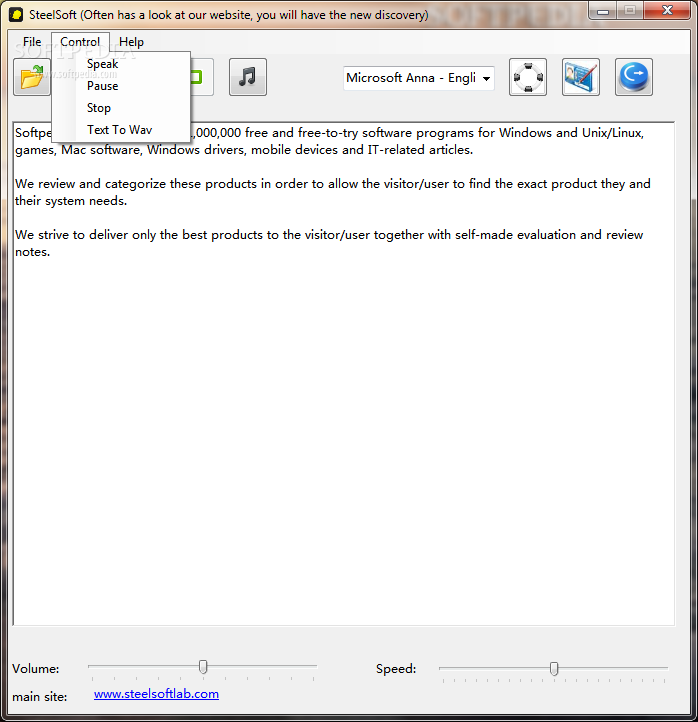Image resolution: width=698 pixels, height=722 pixels.
Task: Click the text 'We review and categorize'
Action: point(90,184)
